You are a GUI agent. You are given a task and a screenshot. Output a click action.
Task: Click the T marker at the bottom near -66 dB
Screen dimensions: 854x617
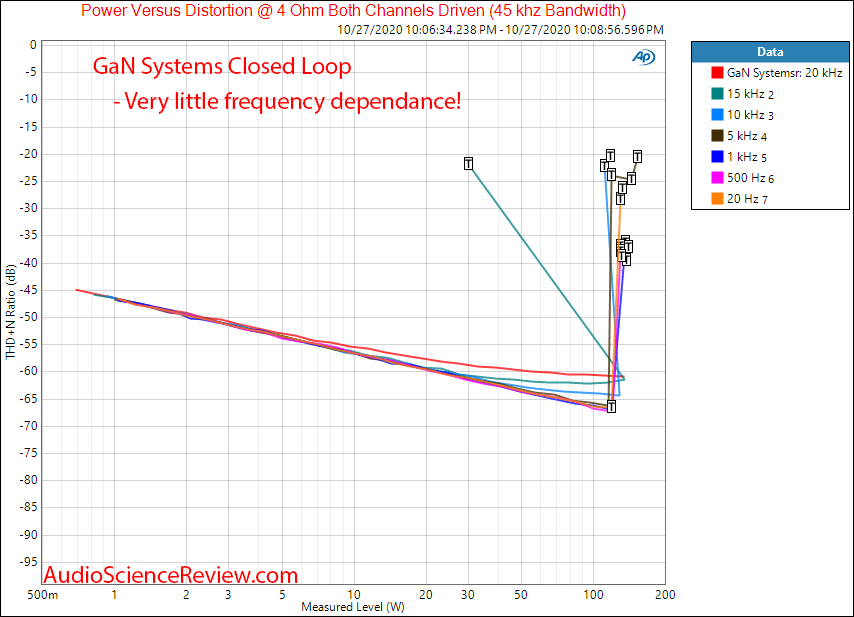tap(611, 407)
